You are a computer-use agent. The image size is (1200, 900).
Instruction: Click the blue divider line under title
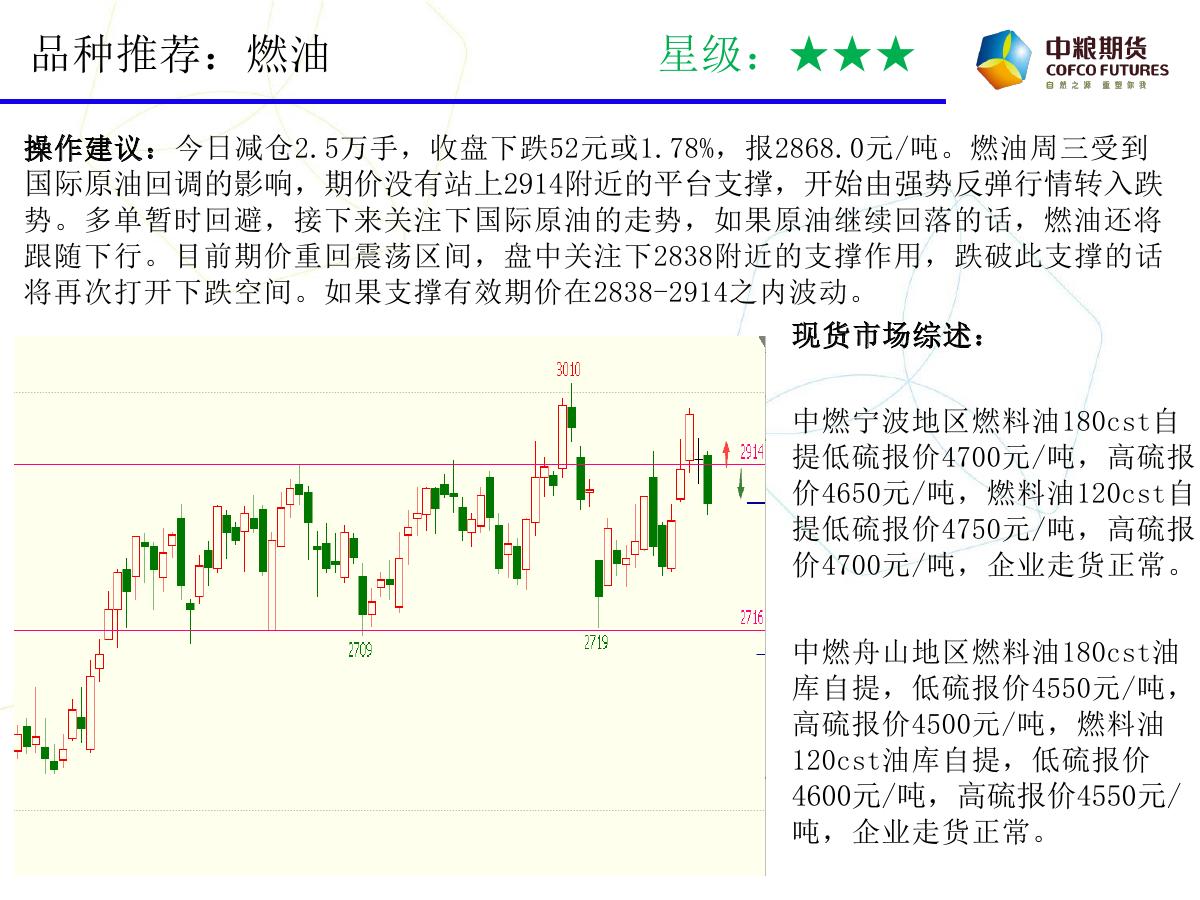click(x=472, y=101)
